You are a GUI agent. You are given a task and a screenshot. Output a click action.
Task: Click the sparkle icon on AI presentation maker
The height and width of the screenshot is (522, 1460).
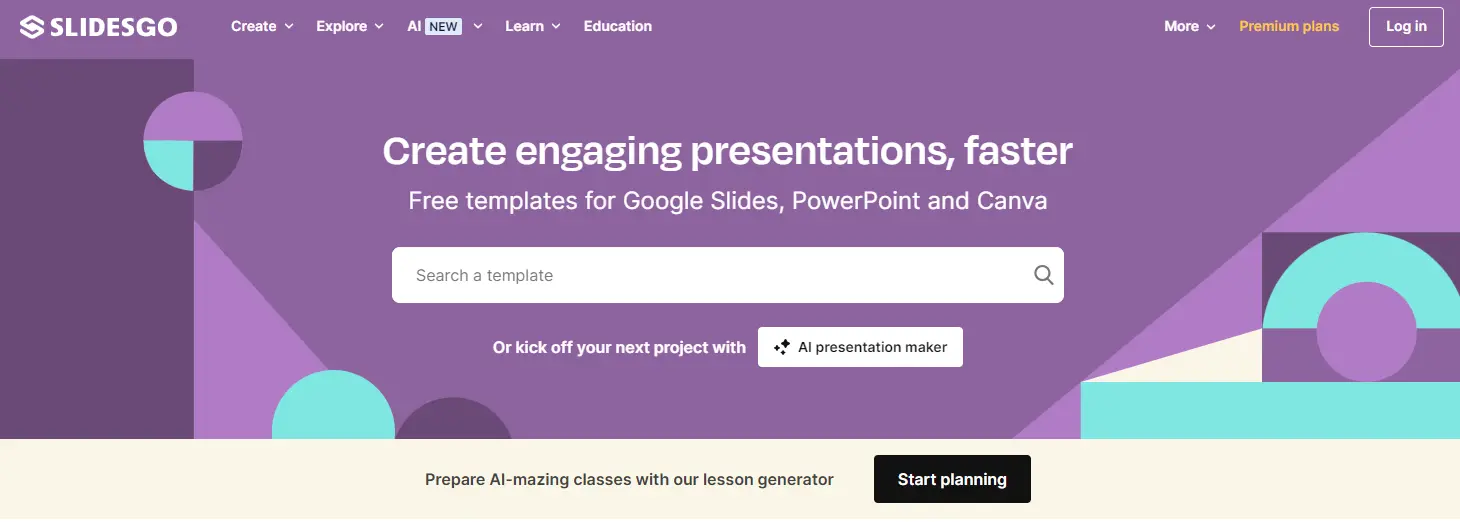(782, 347)
